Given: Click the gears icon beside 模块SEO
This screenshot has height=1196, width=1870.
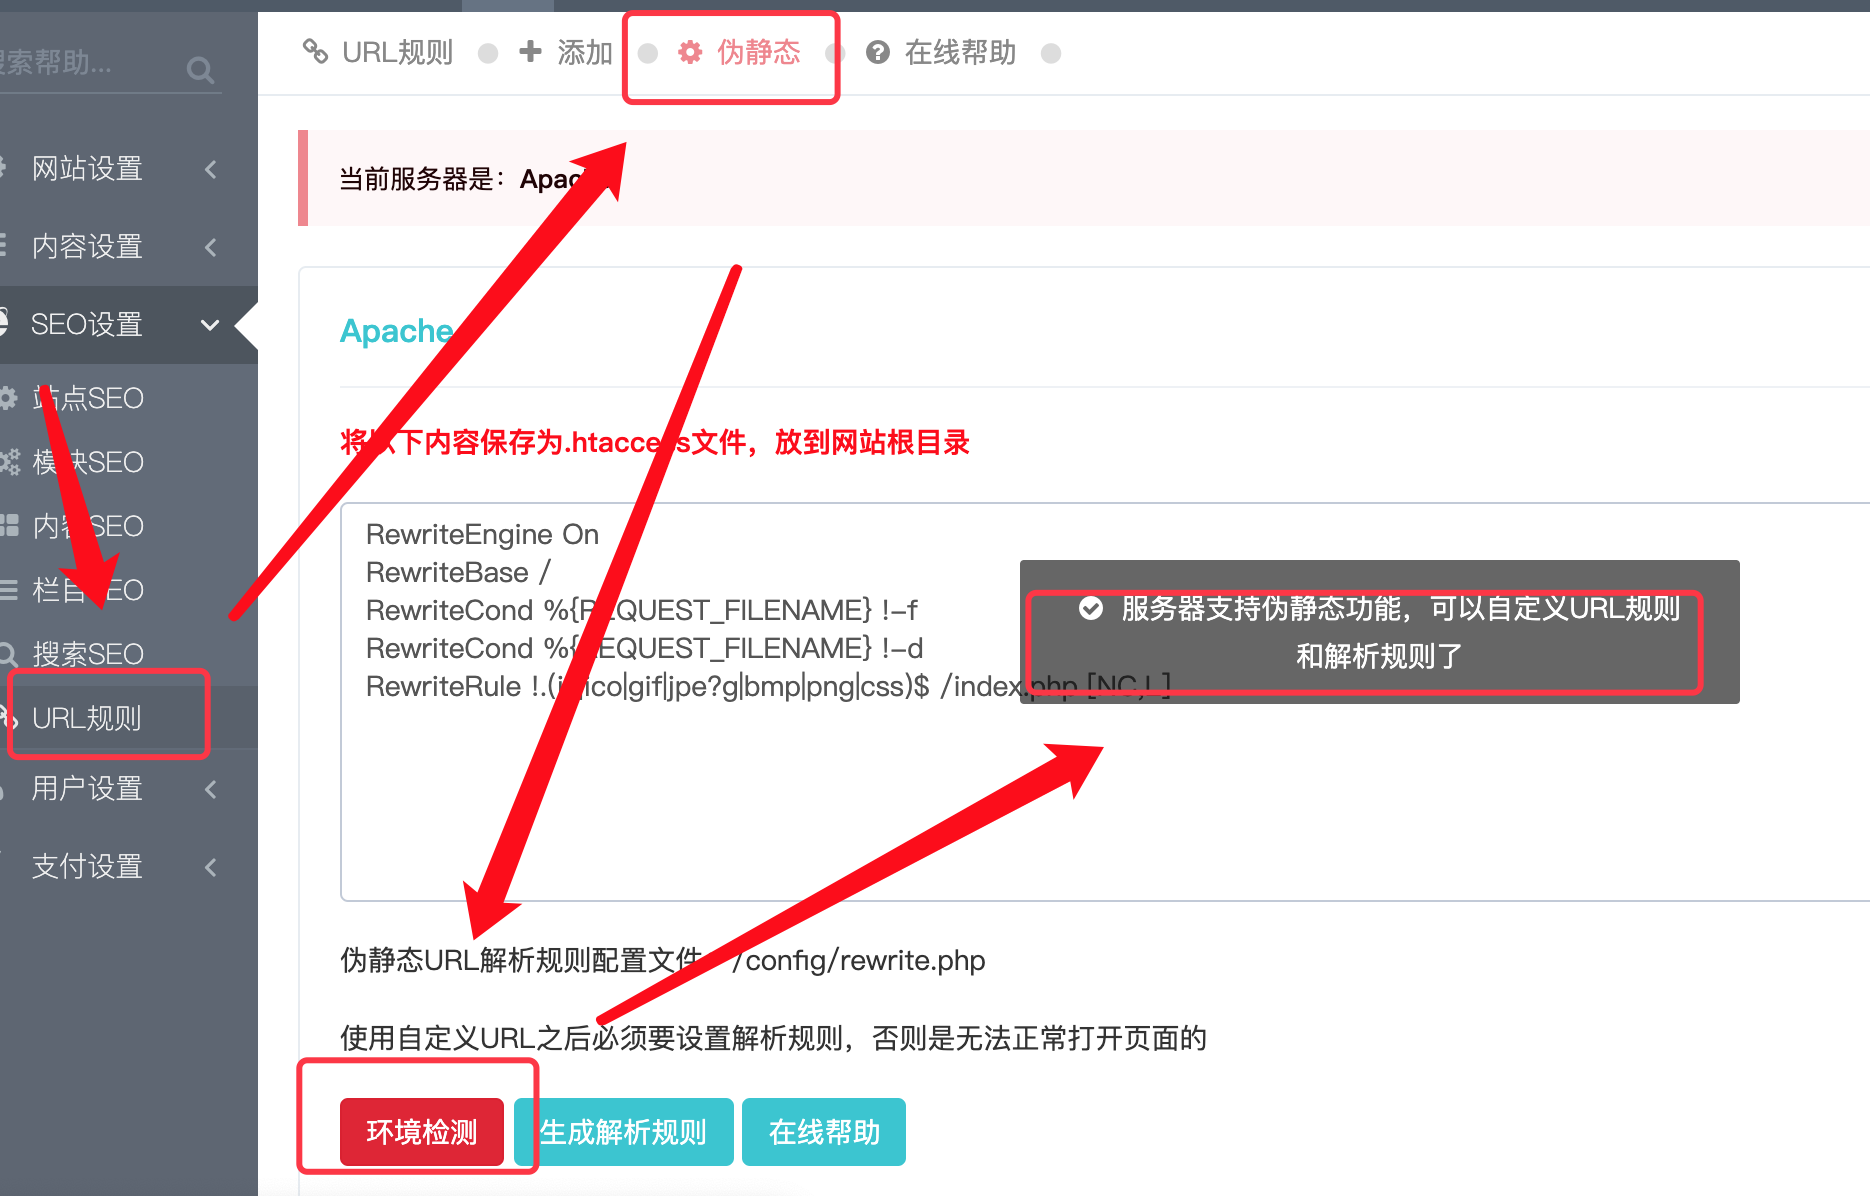Looking at the screenshot, I should click(x=9, y=462).
